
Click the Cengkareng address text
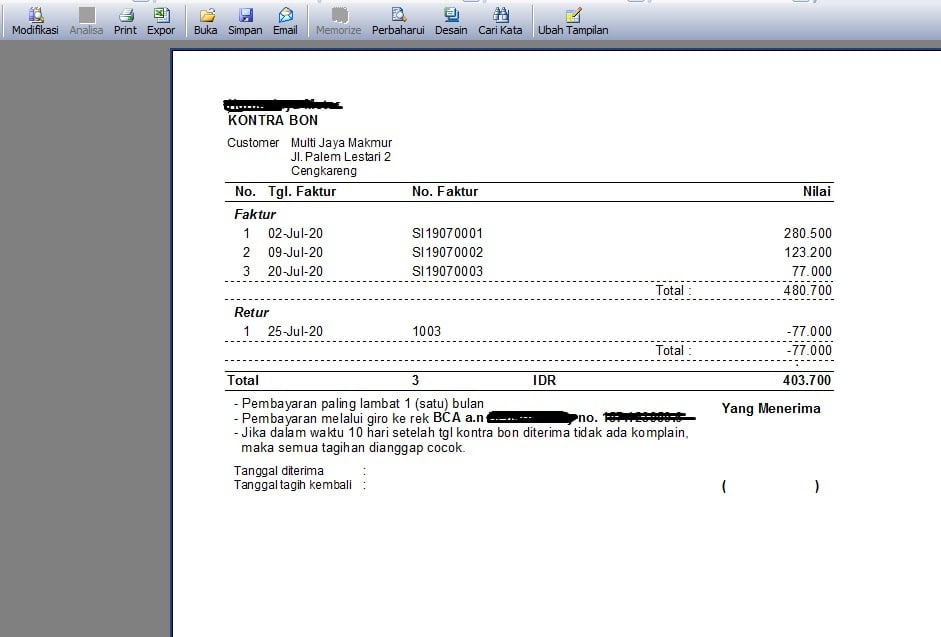(324, 171)
